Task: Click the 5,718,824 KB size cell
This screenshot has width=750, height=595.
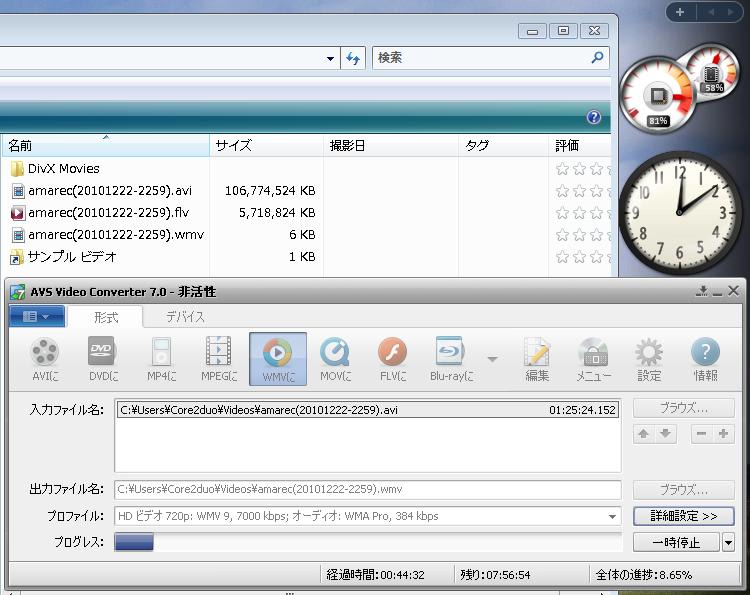Action: pyautogui.click(x=277, y=213)
